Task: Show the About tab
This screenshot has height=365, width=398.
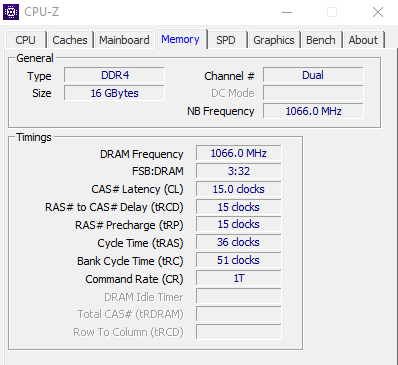Action: 363,40
